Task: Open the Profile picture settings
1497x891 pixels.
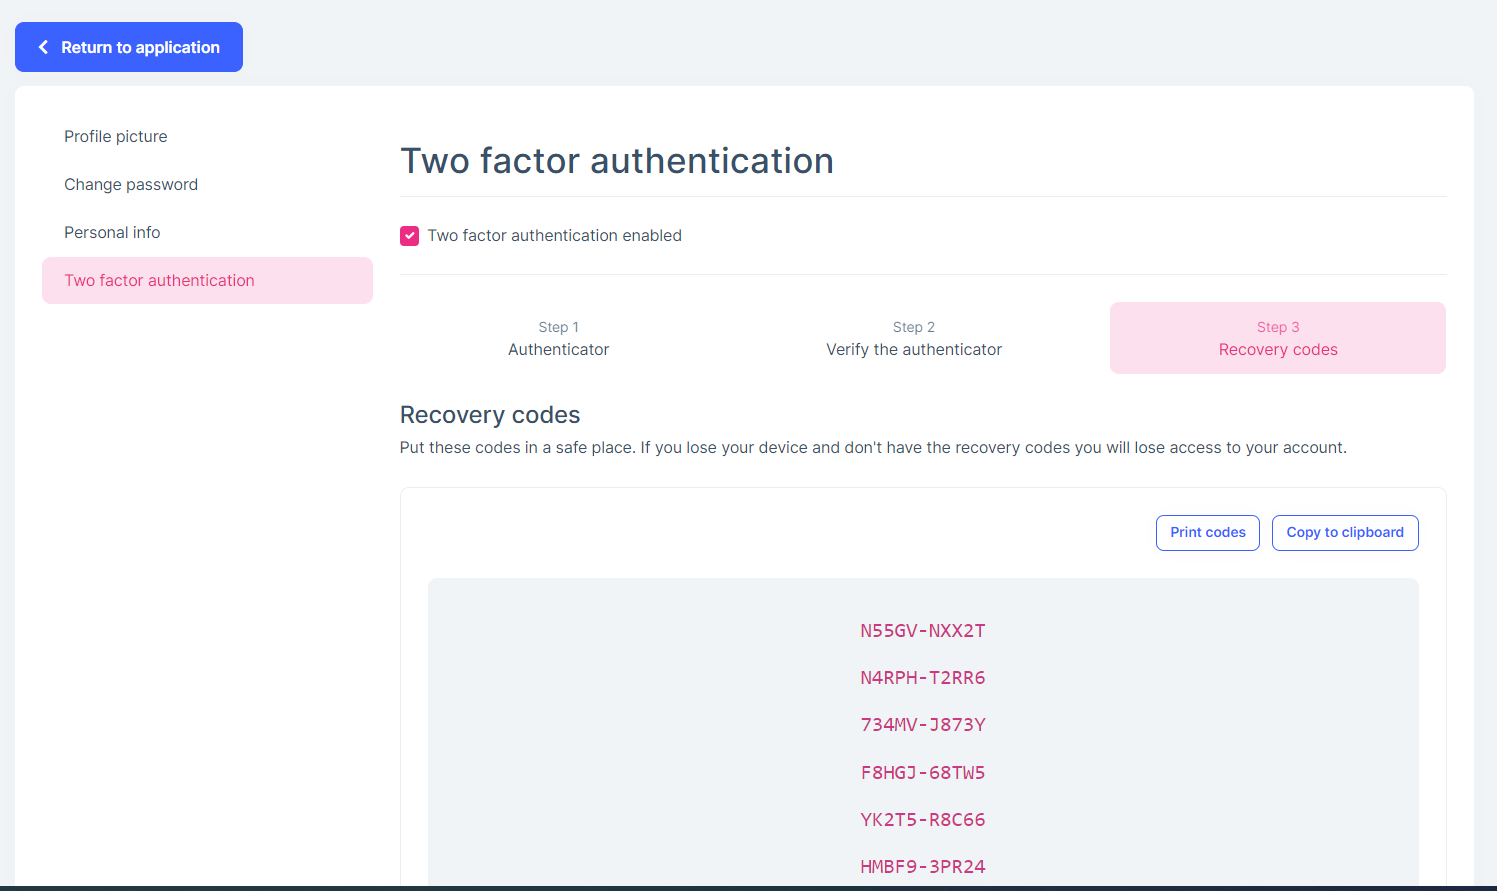Action: [x=116, y=137]
